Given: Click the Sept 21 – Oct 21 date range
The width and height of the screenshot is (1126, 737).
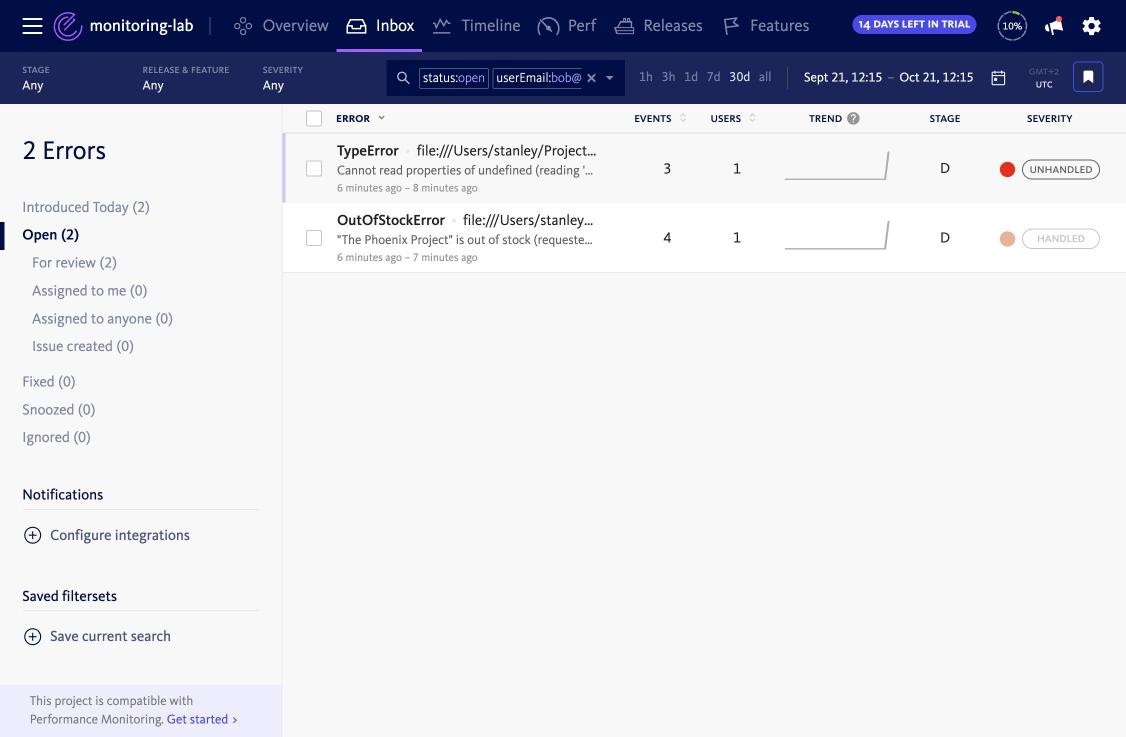Looking at the screenshot, I should coord(888,78).
